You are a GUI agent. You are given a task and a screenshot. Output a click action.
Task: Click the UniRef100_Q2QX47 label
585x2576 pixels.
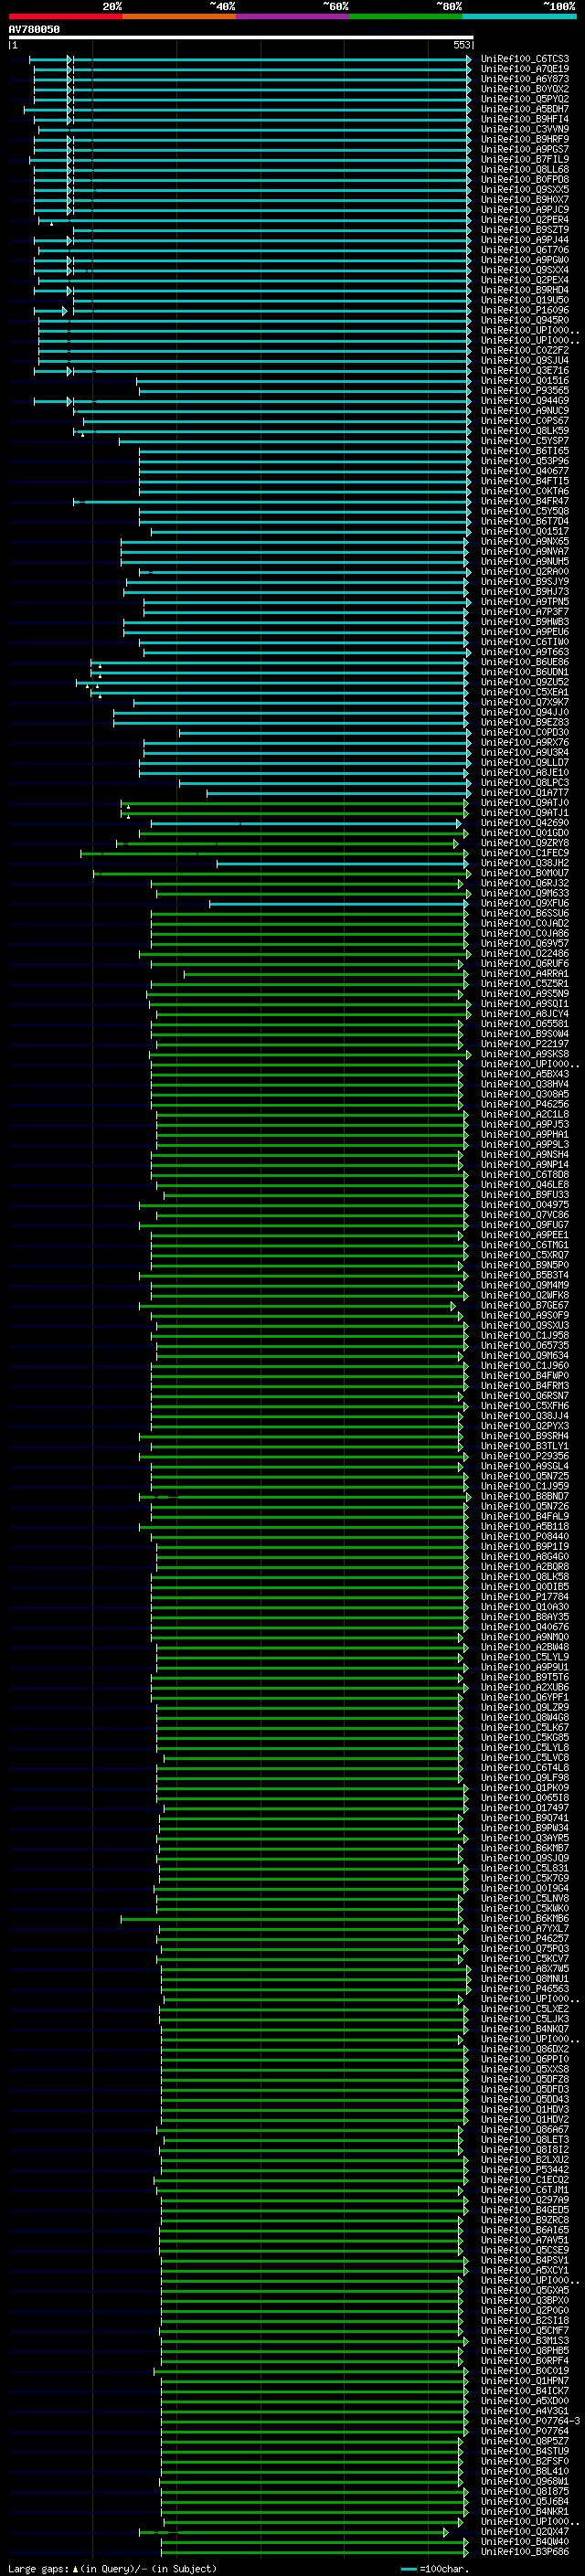pos(525,2531)
